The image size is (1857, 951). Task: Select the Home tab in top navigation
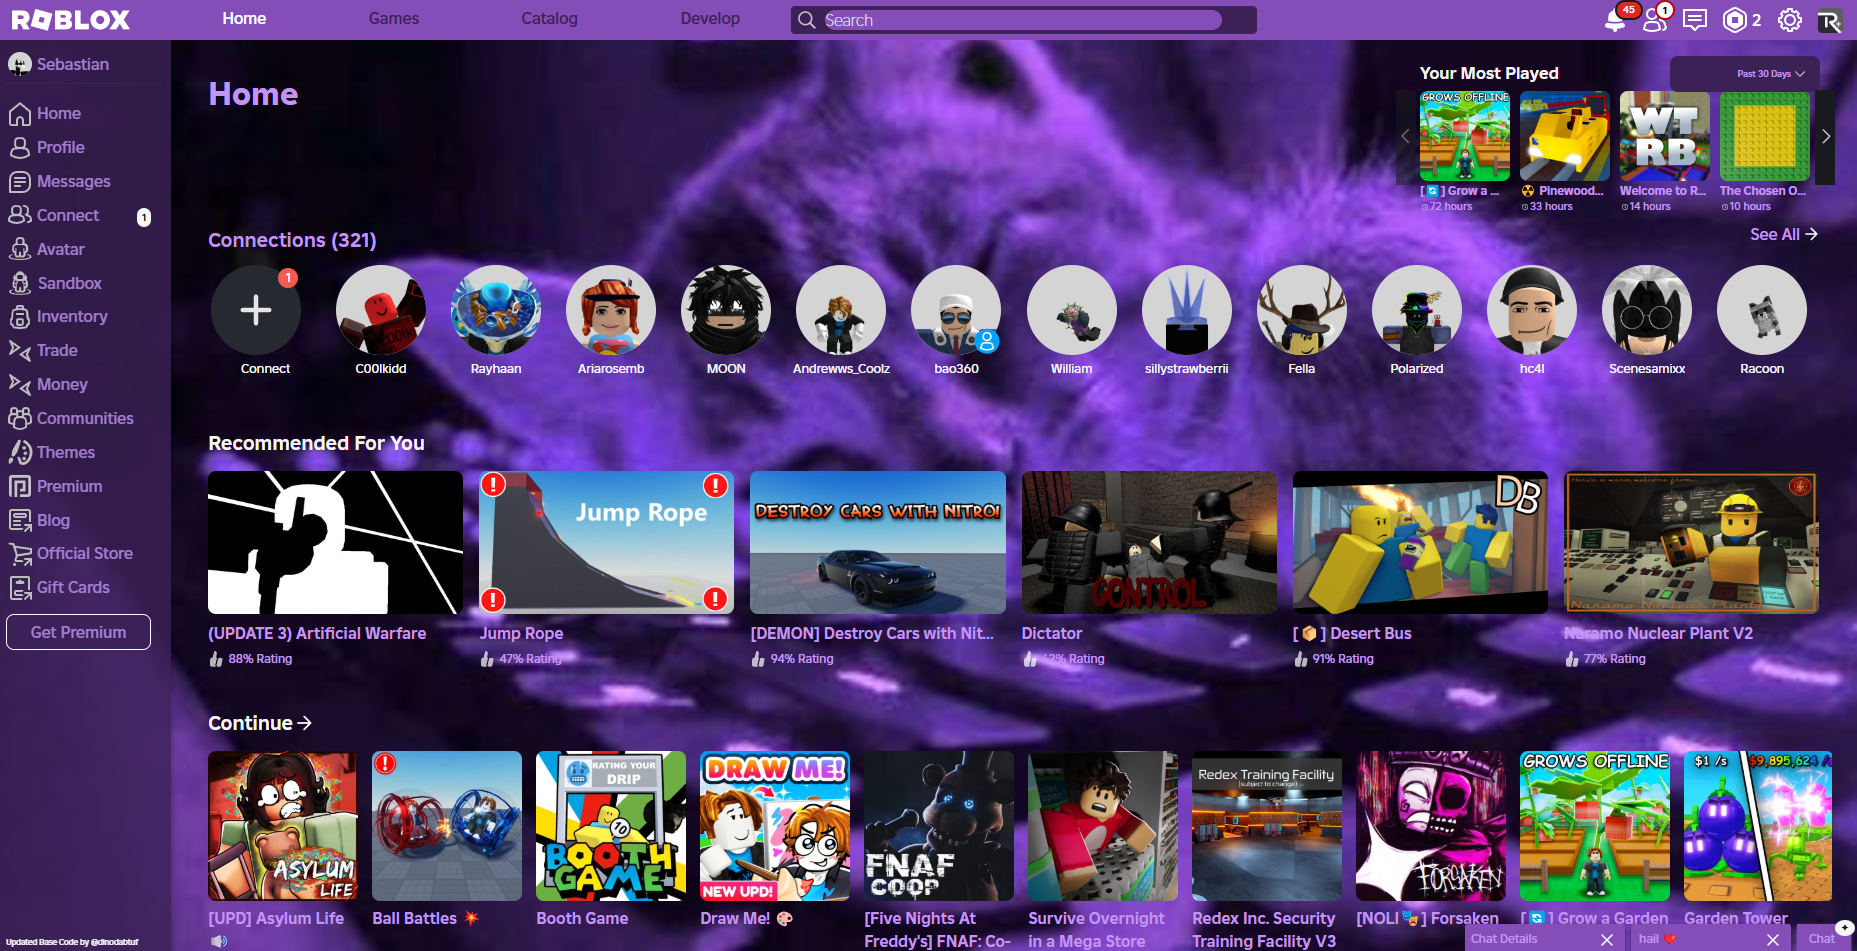244,19
